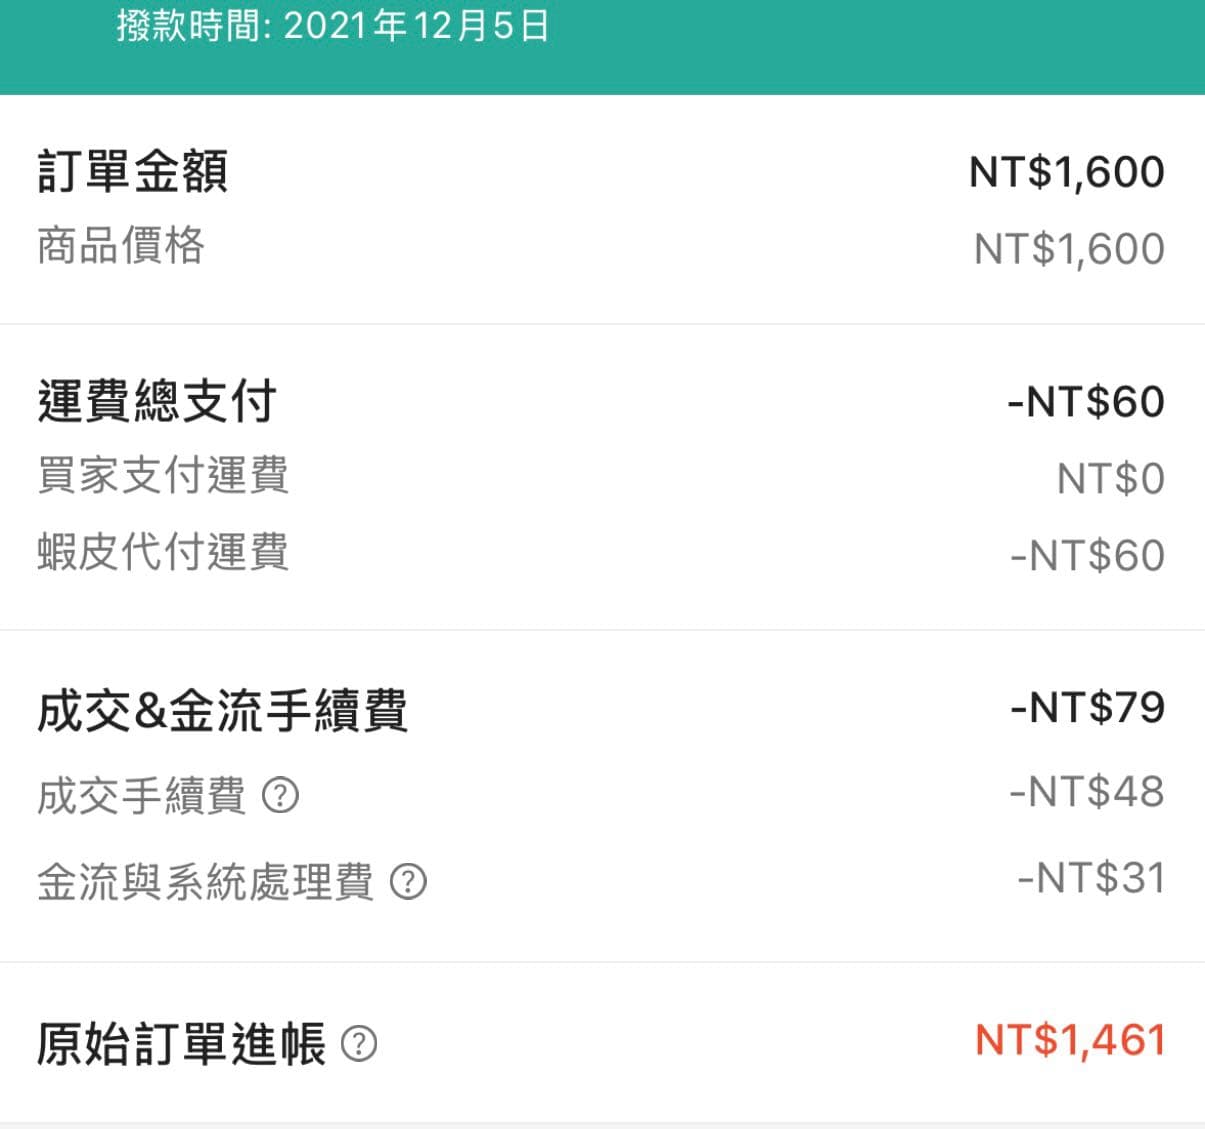Click the 成交手續費 label text

pos(141,797)
